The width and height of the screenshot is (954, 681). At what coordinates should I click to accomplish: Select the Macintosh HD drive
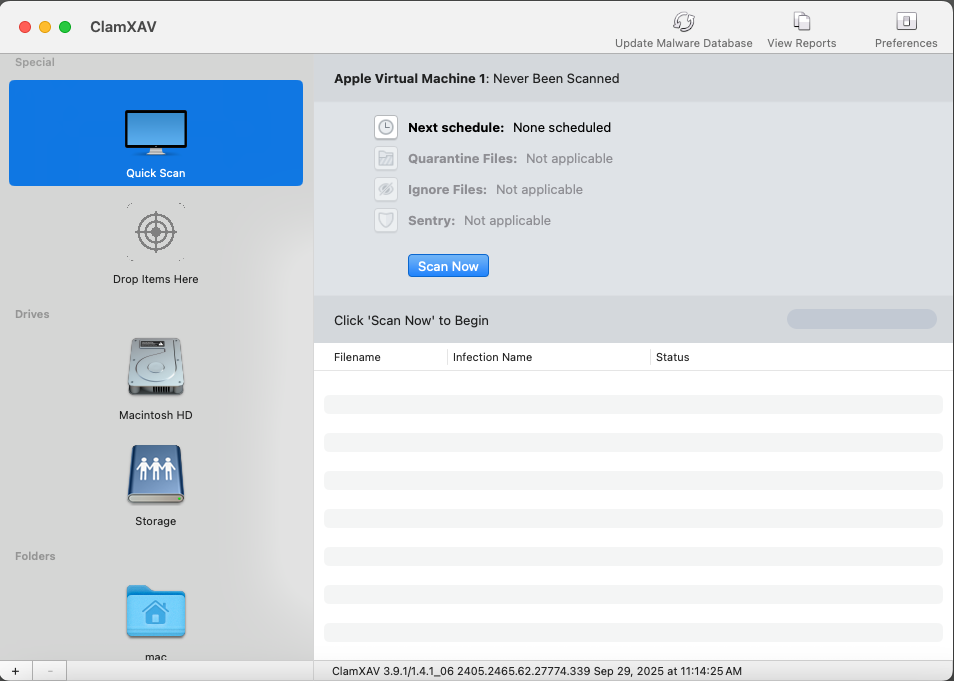pos(156,367)
